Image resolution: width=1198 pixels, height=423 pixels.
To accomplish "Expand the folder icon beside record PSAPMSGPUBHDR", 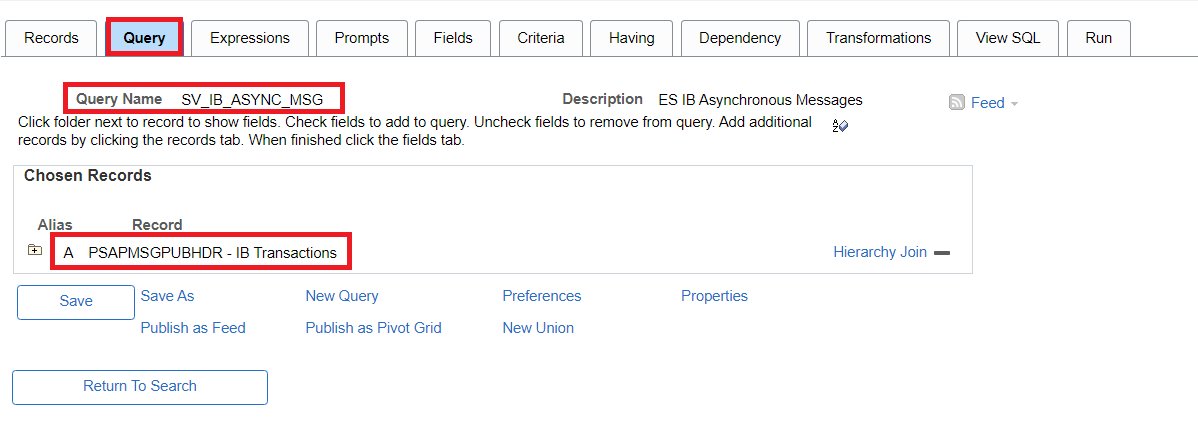I will 35,251.
